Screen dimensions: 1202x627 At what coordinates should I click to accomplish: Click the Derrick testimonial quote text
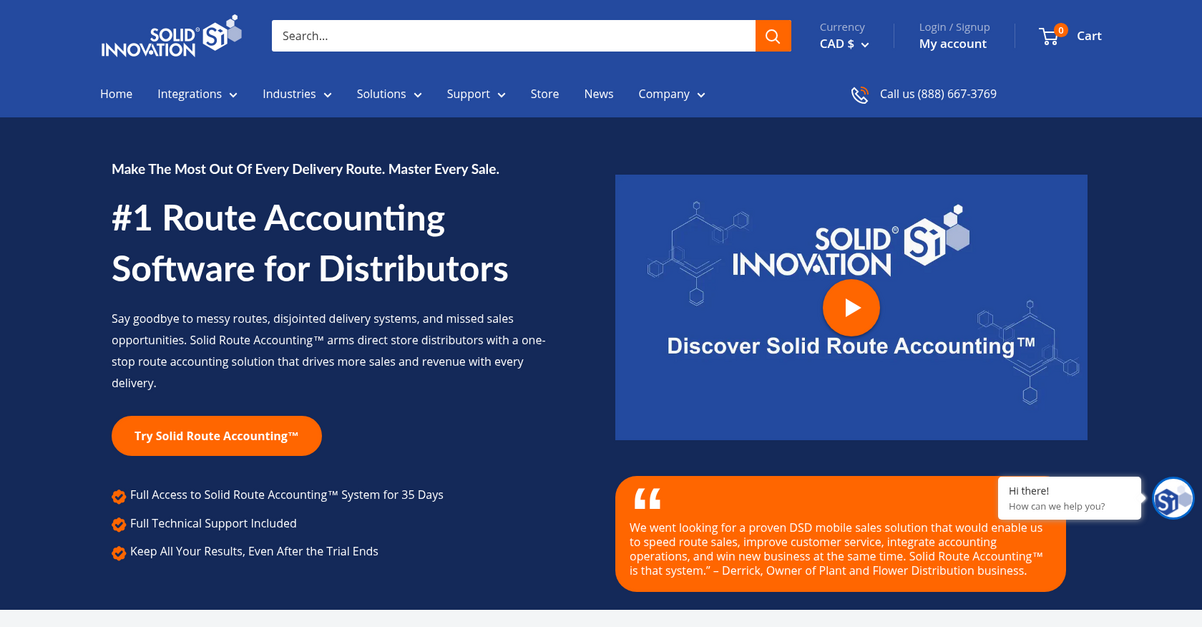click(836, 549)
